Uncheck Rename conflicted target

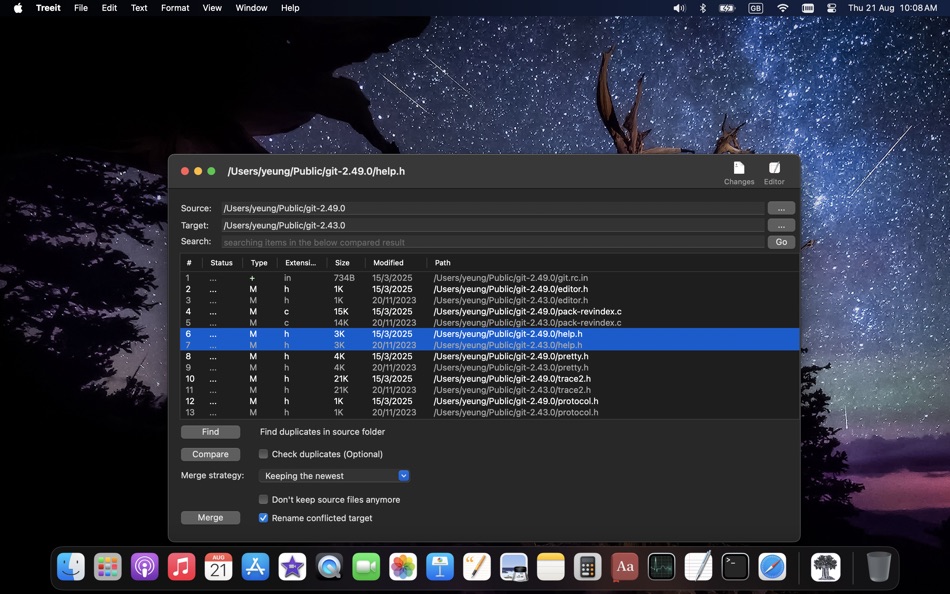coord(263,518)
